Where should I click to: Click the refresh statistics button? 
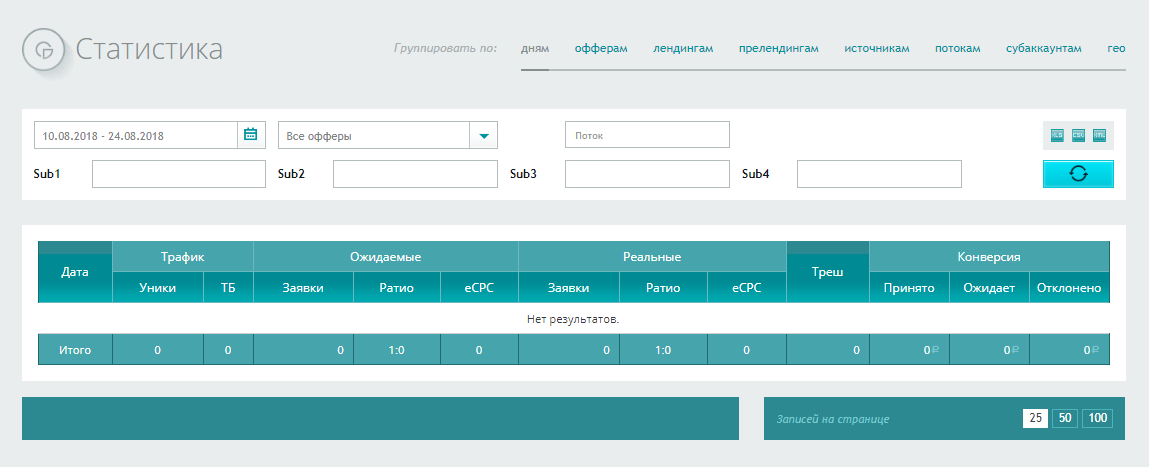1078,173
